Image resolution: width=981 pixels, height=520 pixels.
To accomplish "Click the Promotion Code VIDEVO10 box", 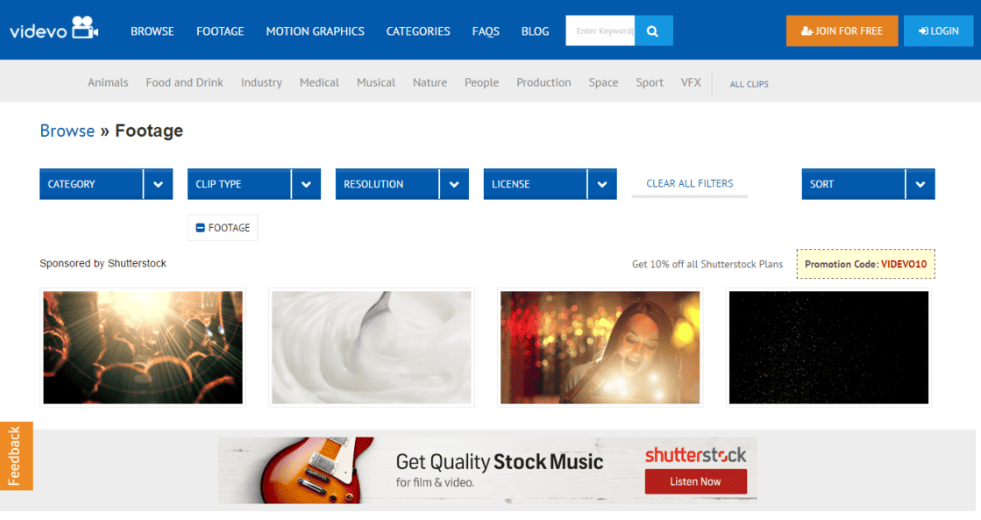I will (866, 264).
